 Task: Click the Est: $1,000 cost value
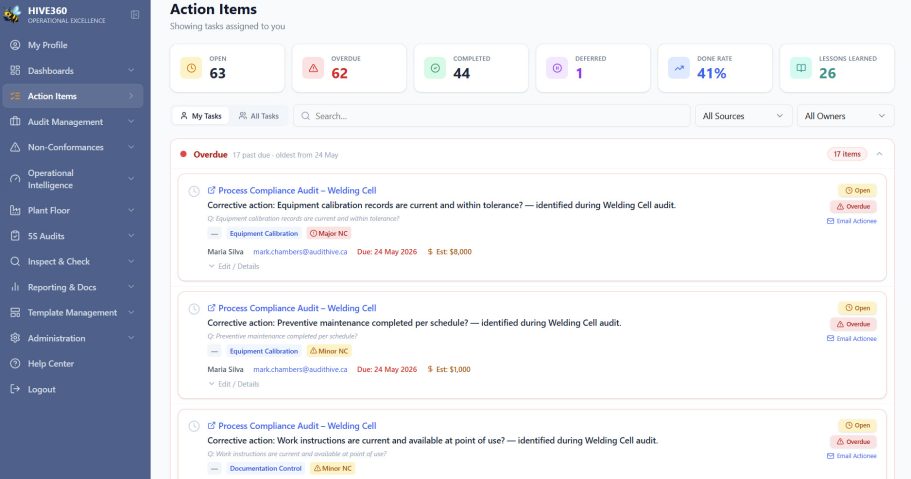pos(449,369)
